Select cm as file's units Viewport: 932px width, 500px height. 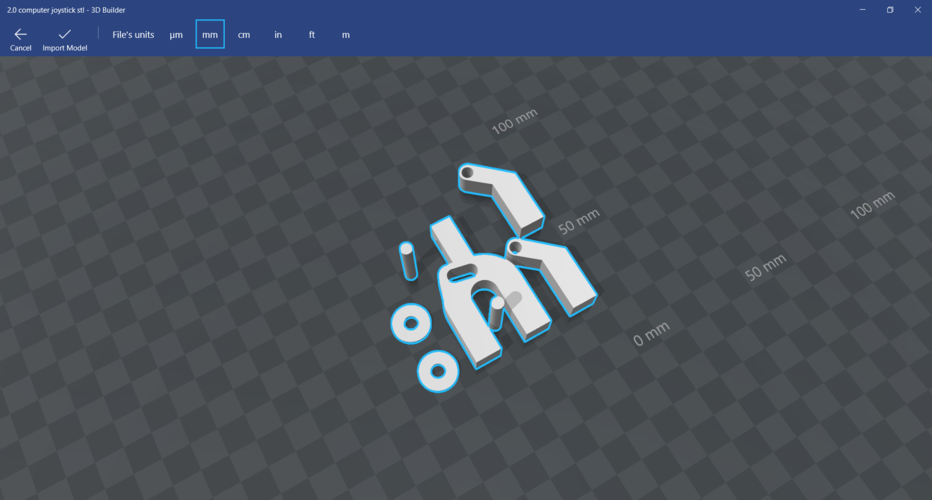(244, 34)
